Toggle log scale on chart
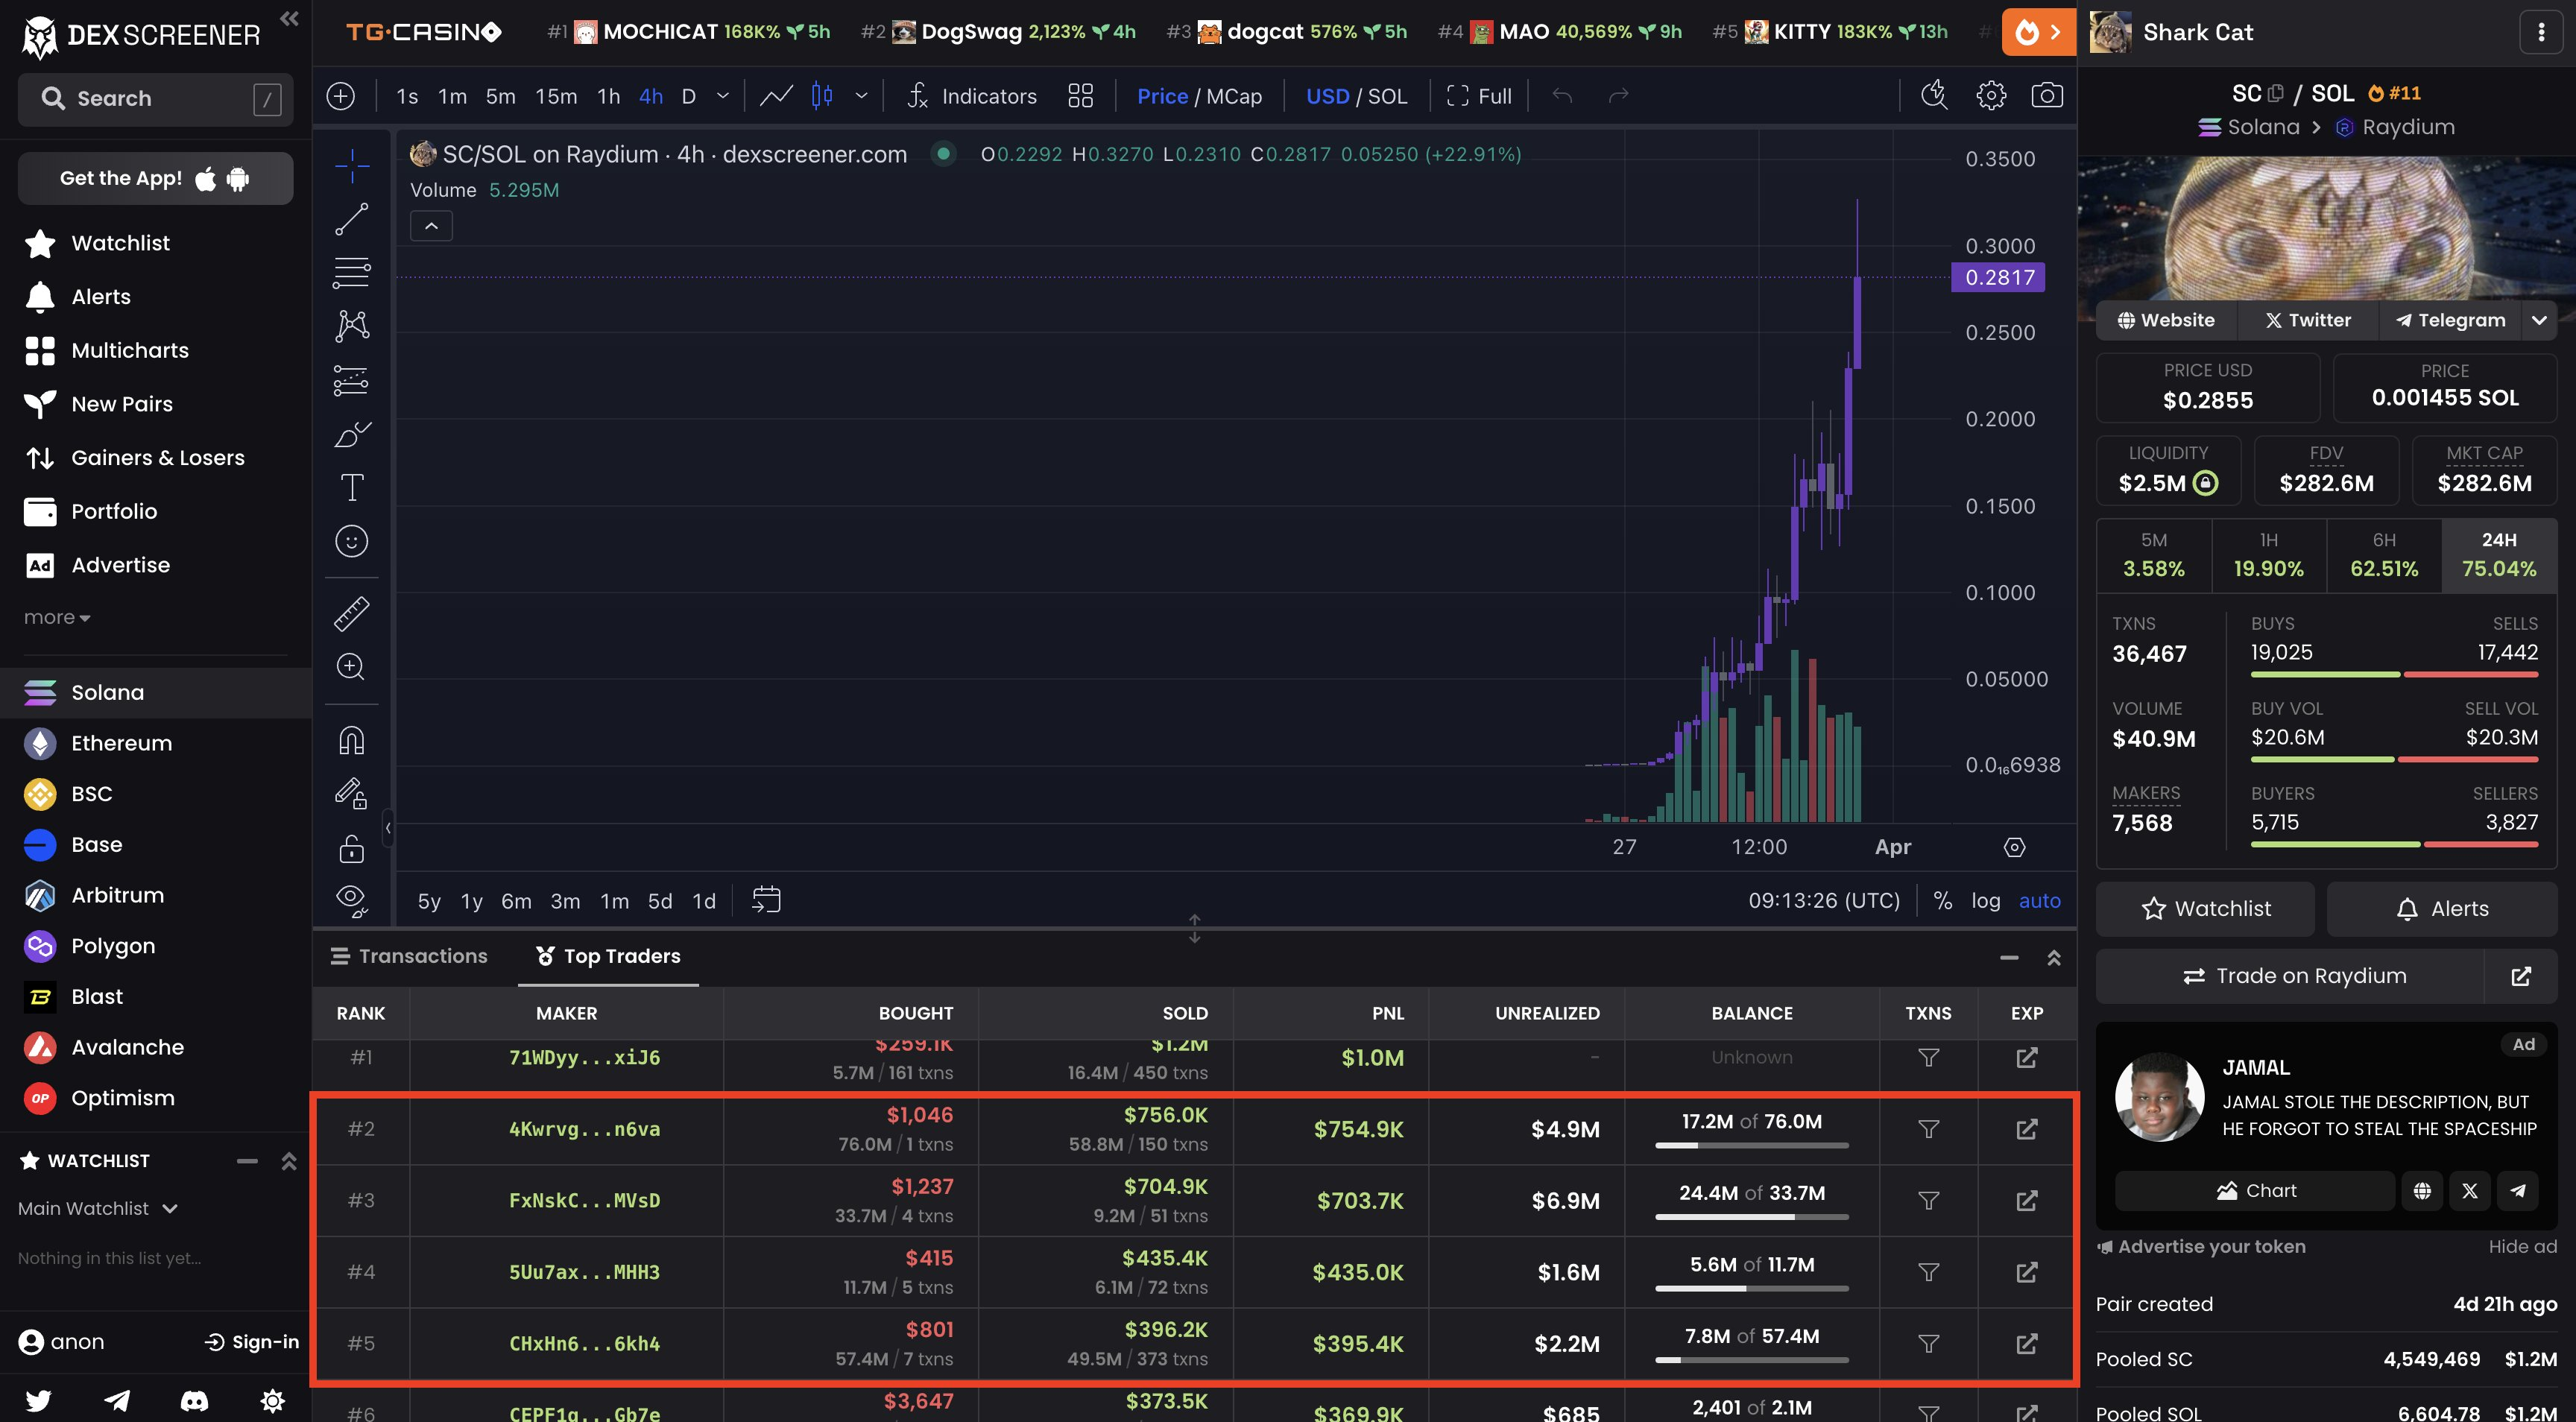Screen dimensions: 2576x1422 pyautogui.click(x=1985, y=901)
